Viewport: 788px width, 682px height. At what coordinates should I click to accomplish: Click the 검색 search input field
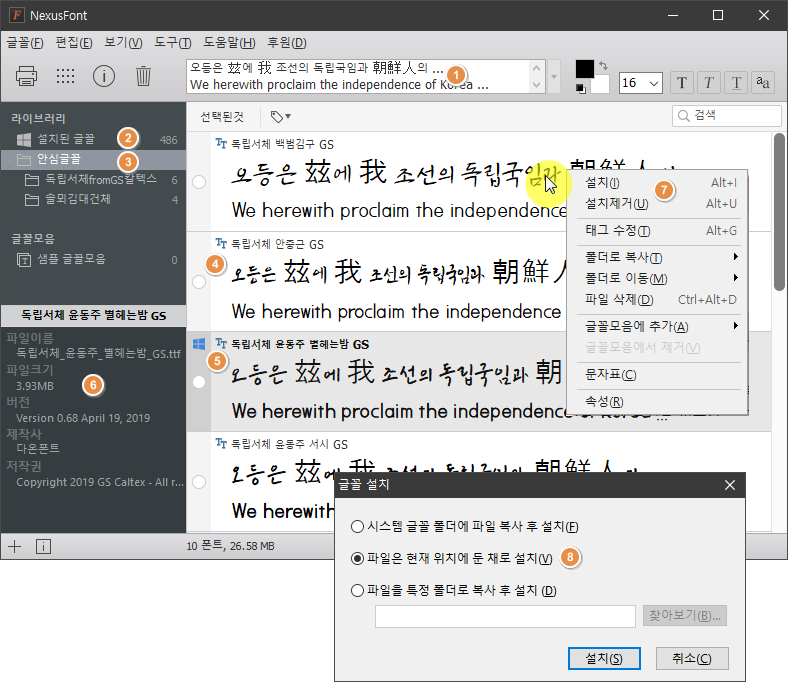tap(727, 116)
